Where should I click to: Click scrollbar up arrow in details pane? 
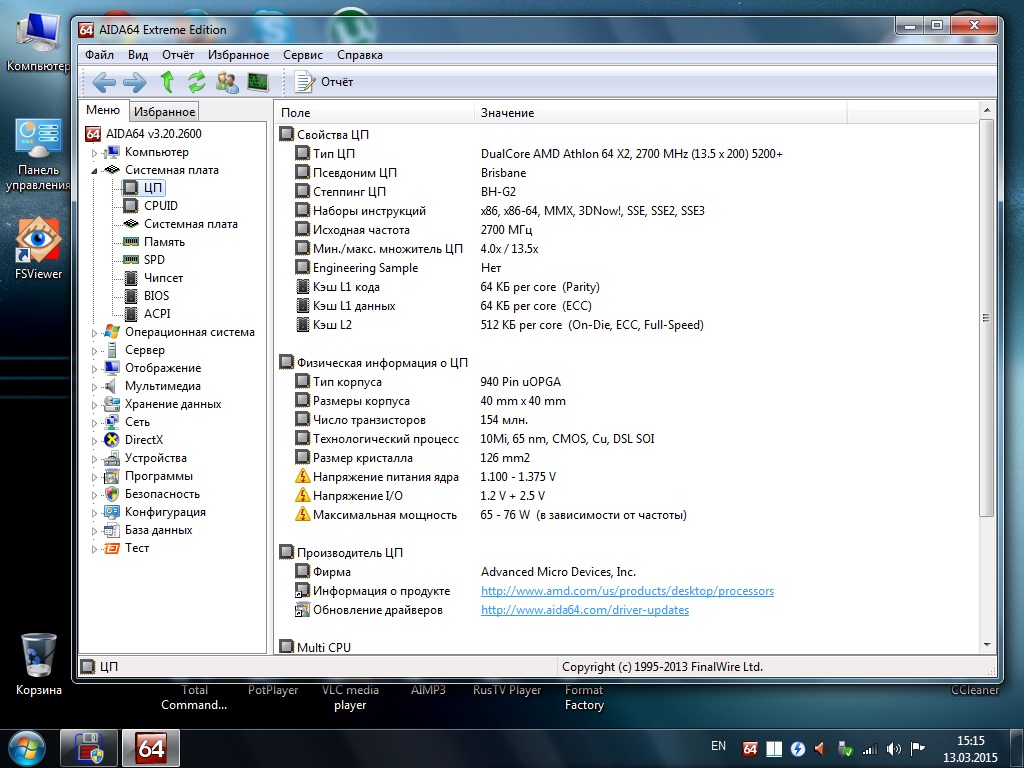pos(987,110)
